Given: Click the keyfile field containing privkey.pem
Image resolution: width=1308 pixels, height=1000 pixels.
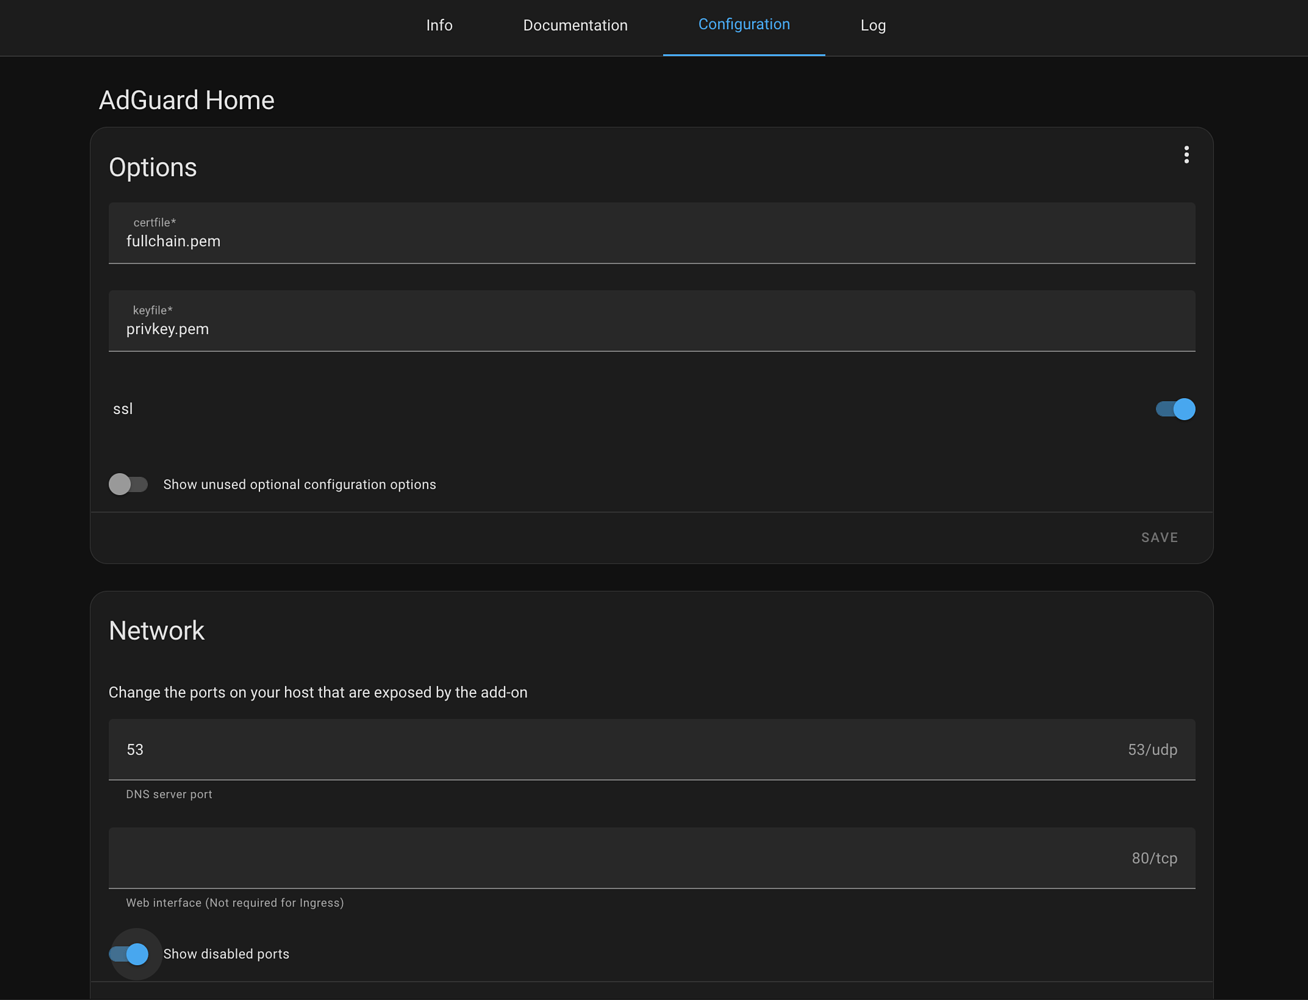Looking at the screenshot, I should coord(650,328).
